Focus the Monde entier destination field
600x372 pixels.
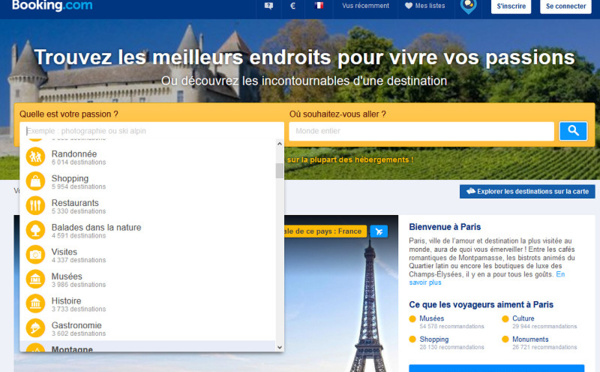(x=421, y=131)
